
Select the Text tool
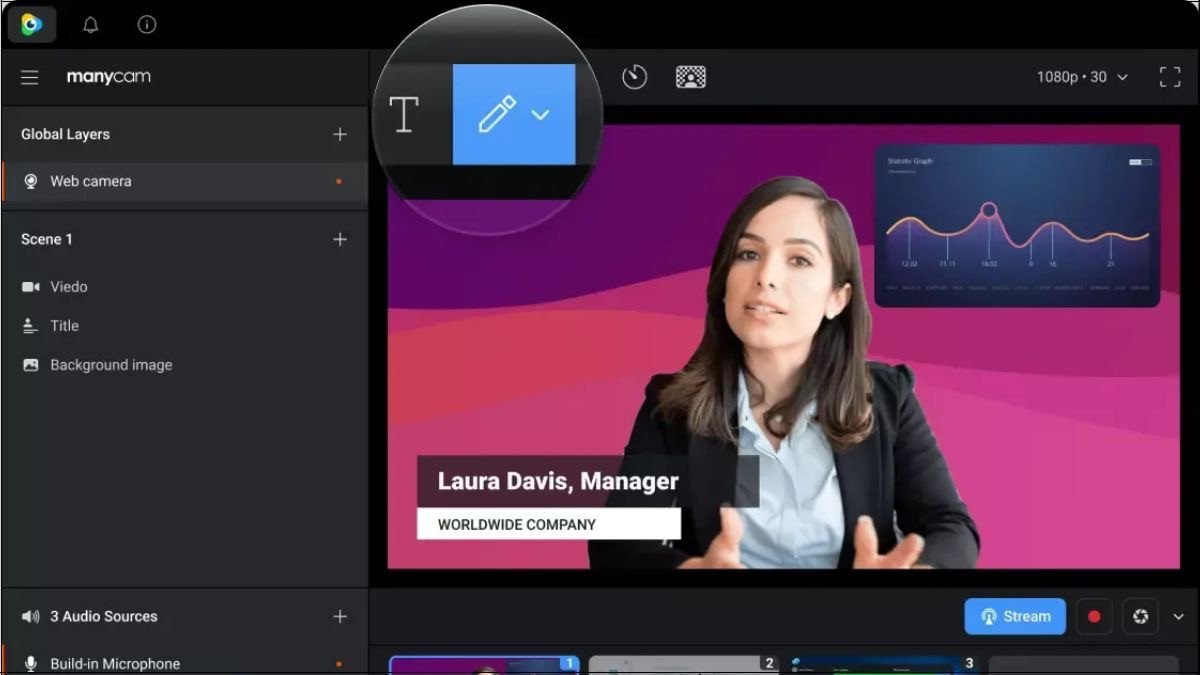coord(404,115)
